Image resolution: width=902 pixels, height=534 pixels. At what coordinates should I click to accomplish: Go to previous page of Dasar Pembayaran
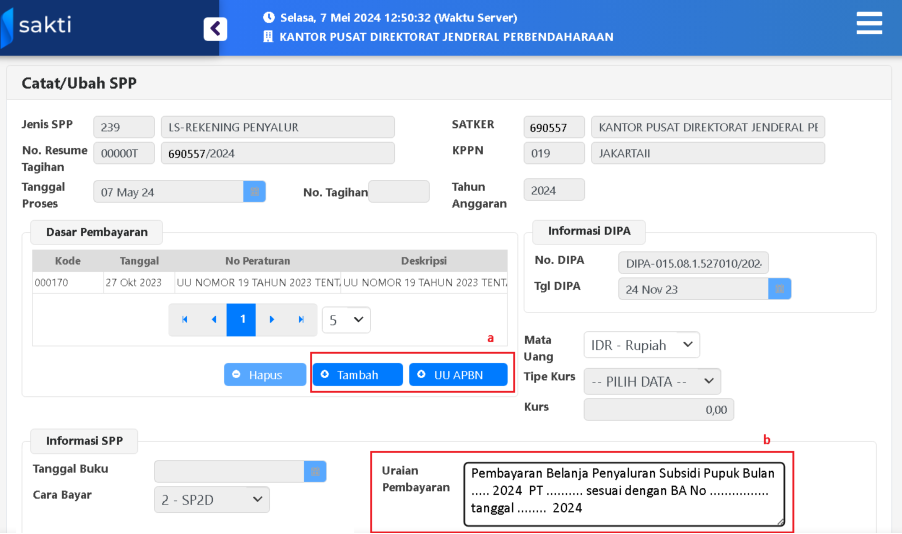pos(213,320)
